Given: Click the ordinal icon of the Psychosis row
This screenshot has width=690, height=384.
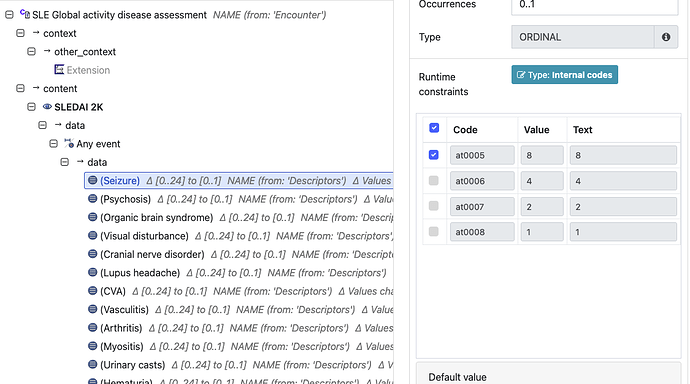Looking at the screenshot, I should (x=92, y=198).
